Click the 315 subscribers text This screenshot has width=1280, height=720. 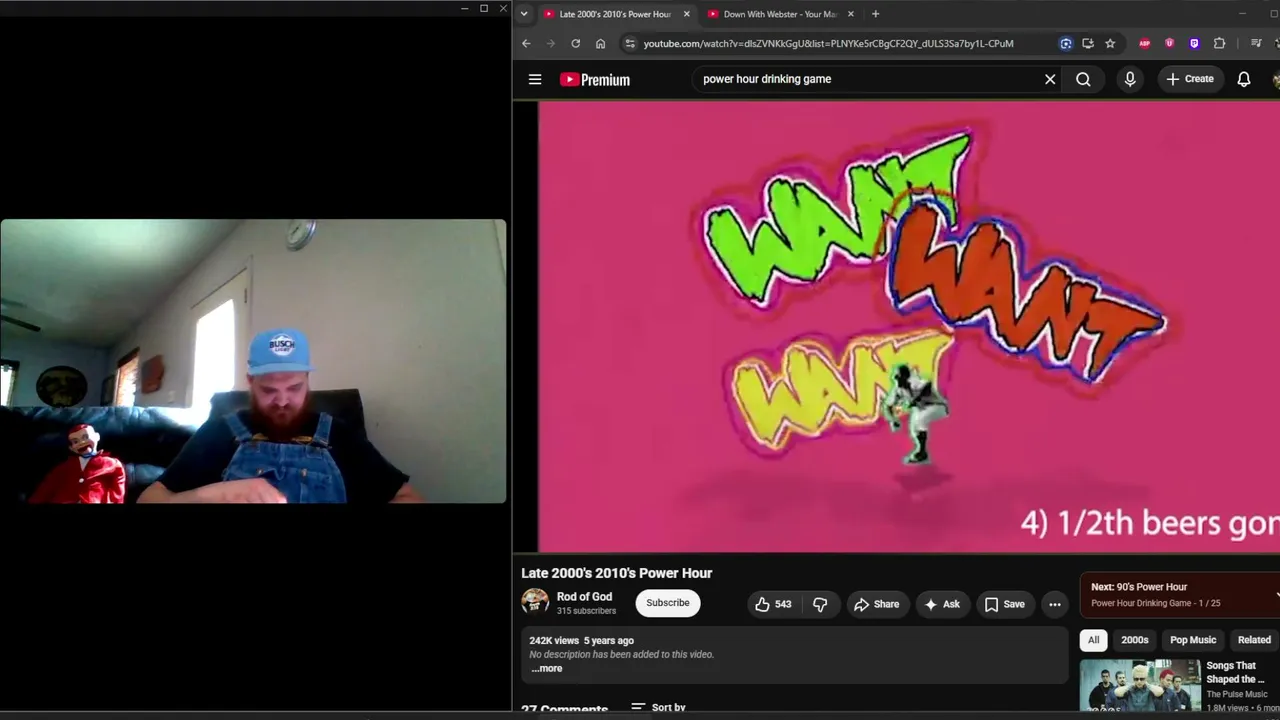click(586, 611)
